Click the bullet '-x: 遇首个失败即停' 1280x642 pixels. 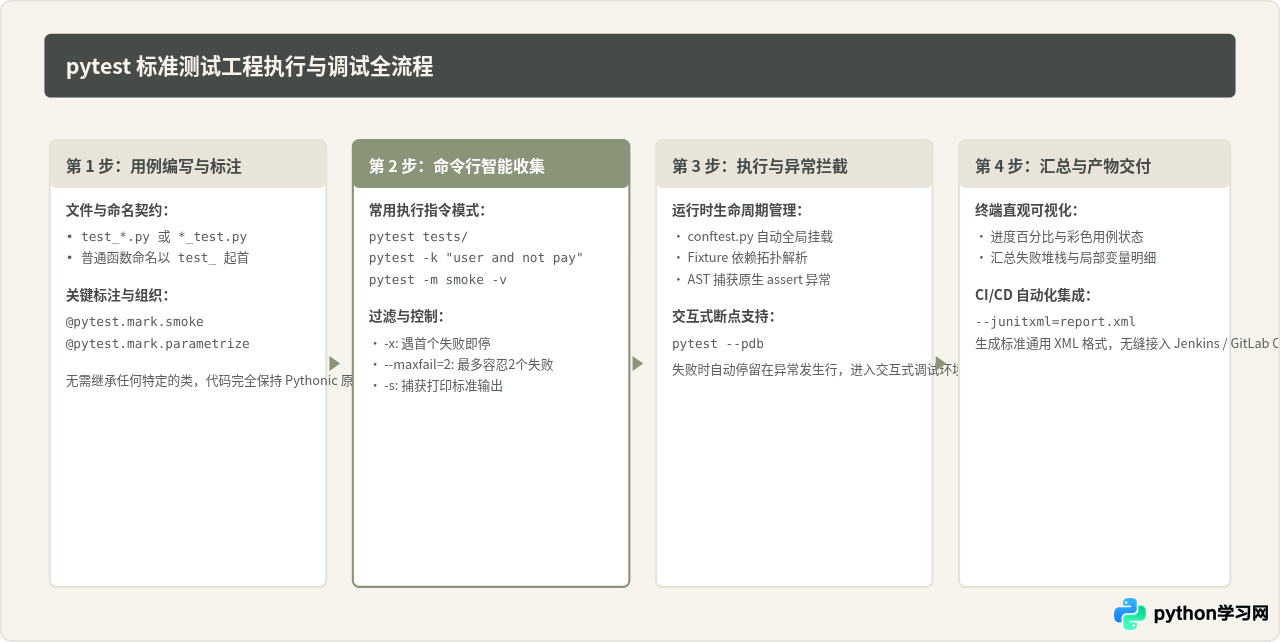pyautogui.click(x=430, y=343)
